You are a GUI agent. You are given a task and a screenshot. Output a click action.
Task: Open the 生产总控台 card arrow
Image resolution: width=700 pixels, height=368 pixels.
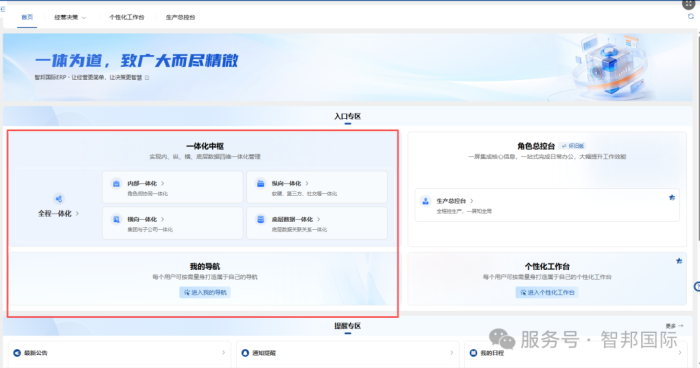coord(471,201)
